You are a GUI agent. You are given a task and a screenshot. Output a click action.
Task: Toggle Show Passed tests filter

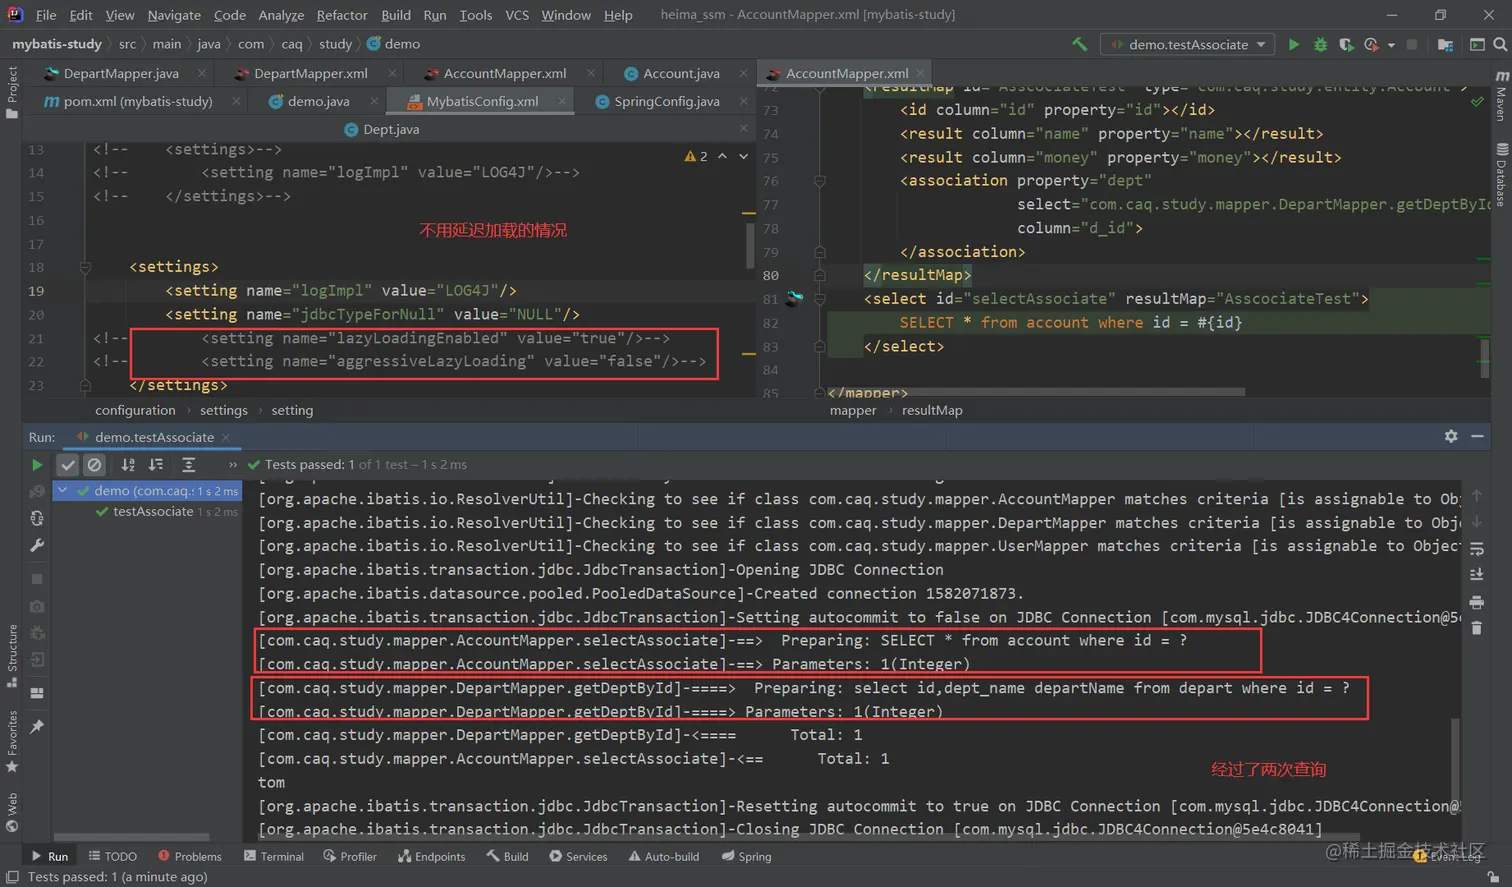click(68, 465)
